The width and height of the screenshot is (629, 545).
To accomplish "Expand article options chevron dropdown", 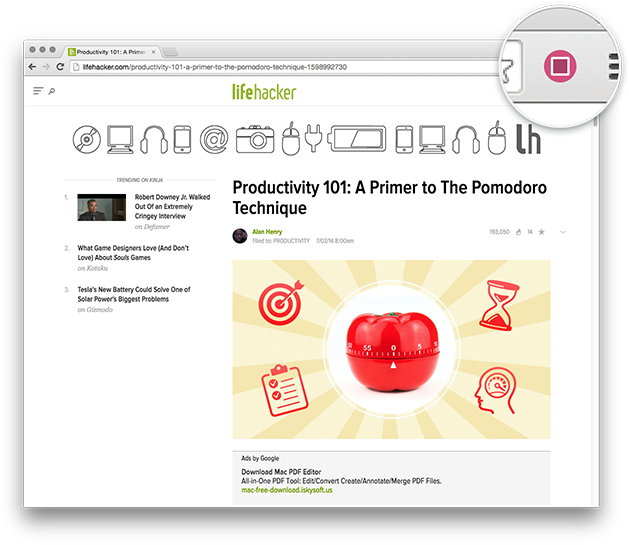I will click(563, 232).
